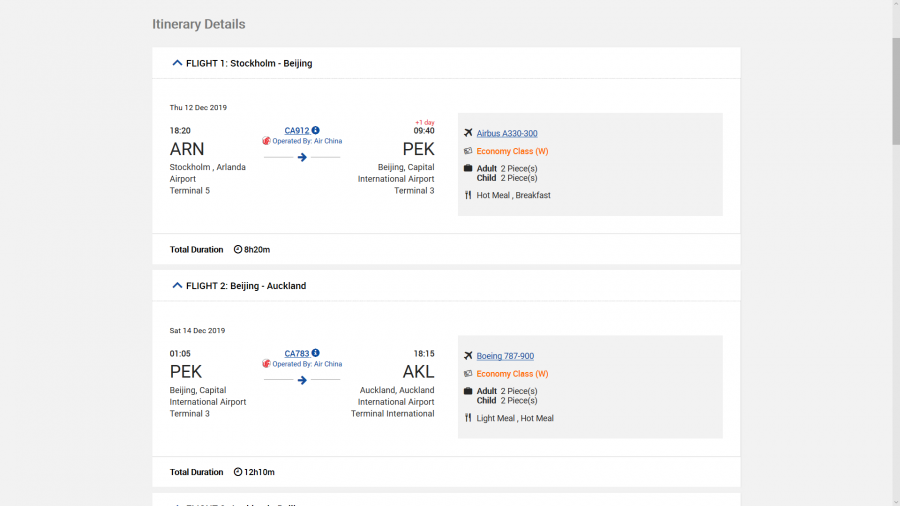This screenshot has height=506, width=900.
Task: Click the seat icon beside Flight 1 Economy Class
Action: tap(468, 152)
